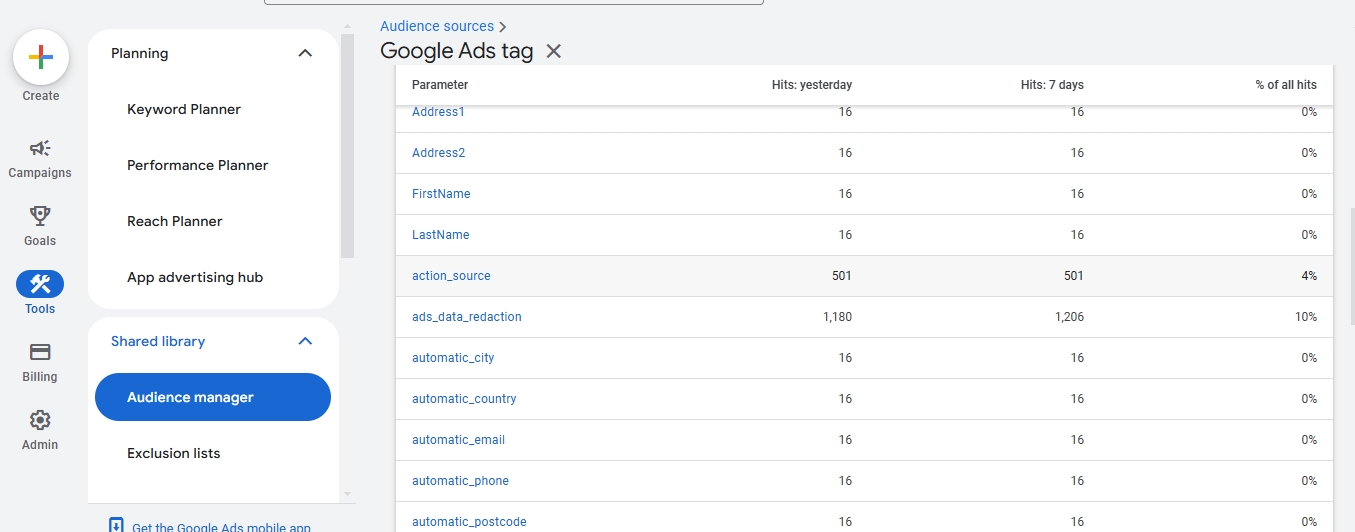Click the mobile app download icon
1355x532 pixels.
pos(116,526)
